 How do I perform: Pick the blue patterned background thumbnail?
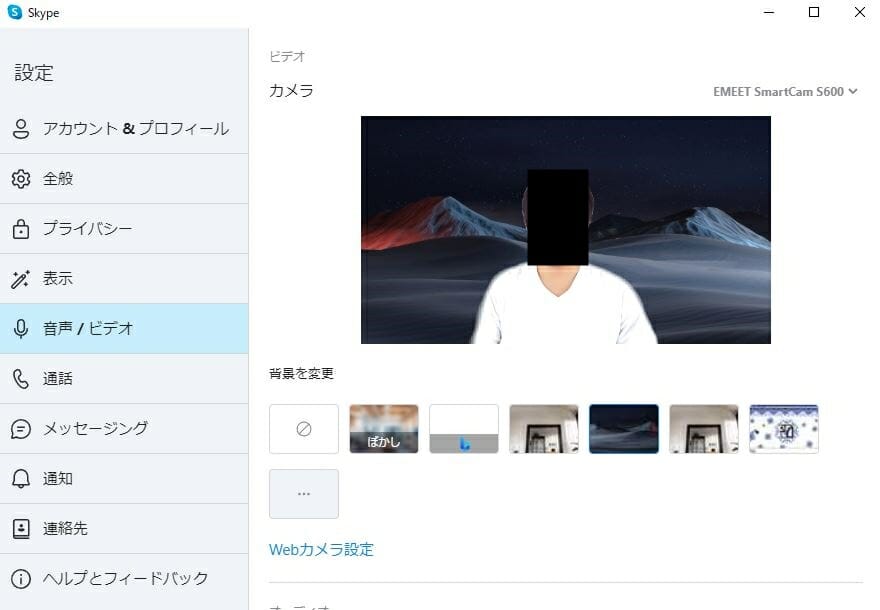point(784,429)
